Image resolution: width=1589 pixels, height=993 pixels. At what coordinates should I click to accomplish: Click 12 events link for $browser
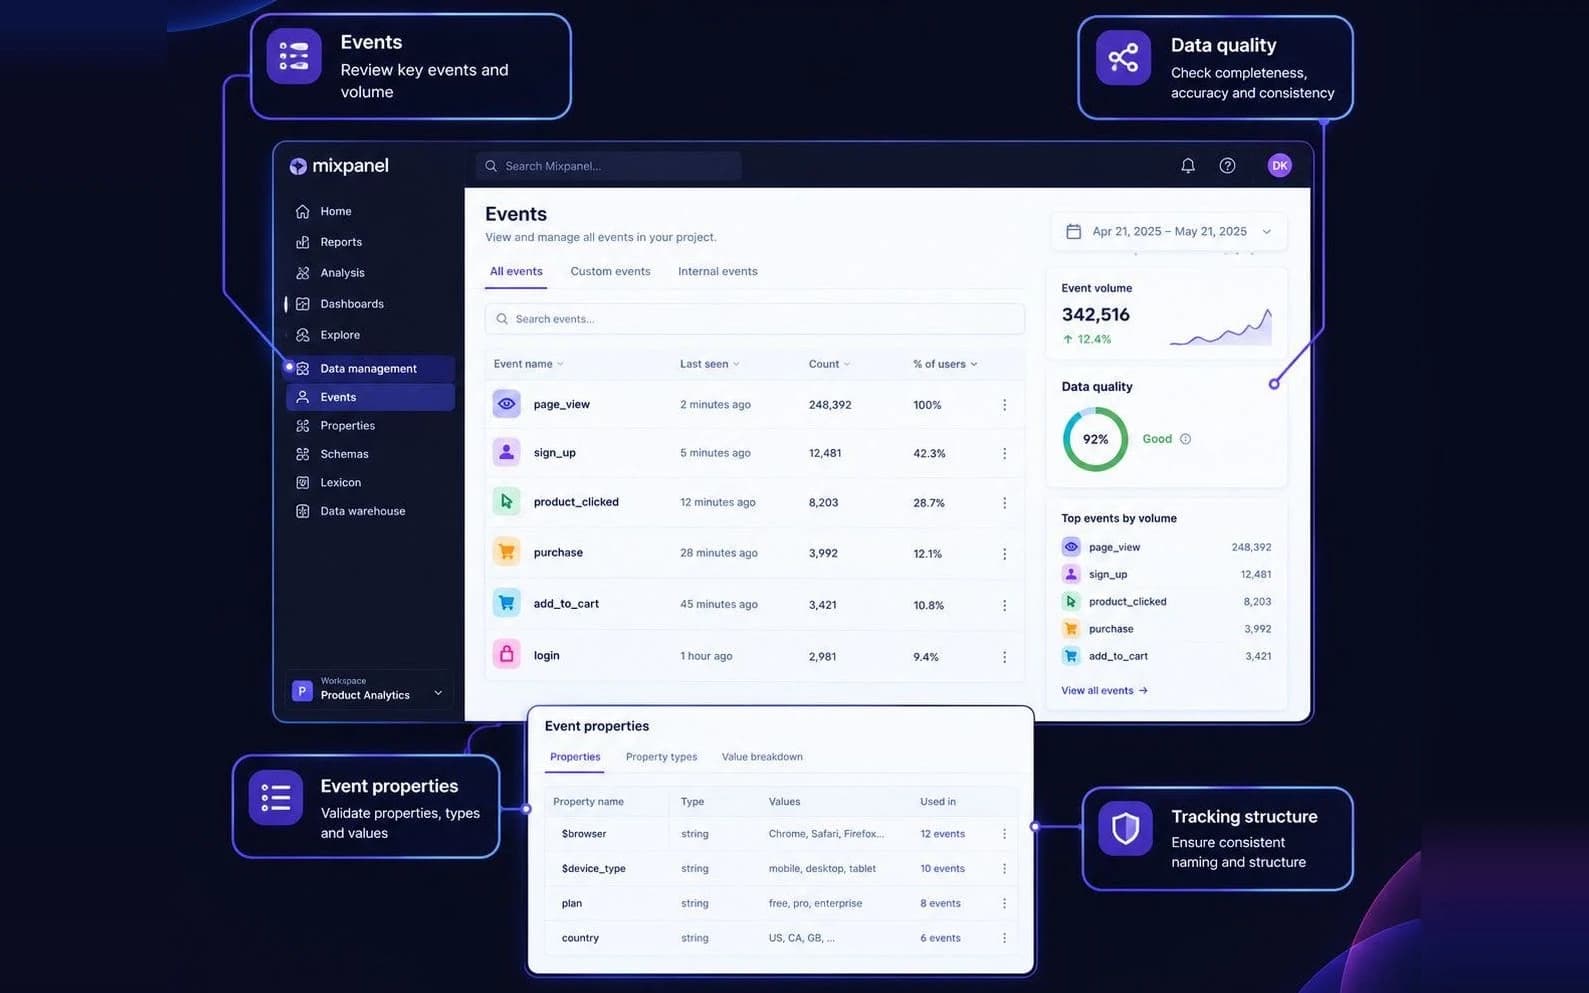pyautogui.click(x=942, y=834)
